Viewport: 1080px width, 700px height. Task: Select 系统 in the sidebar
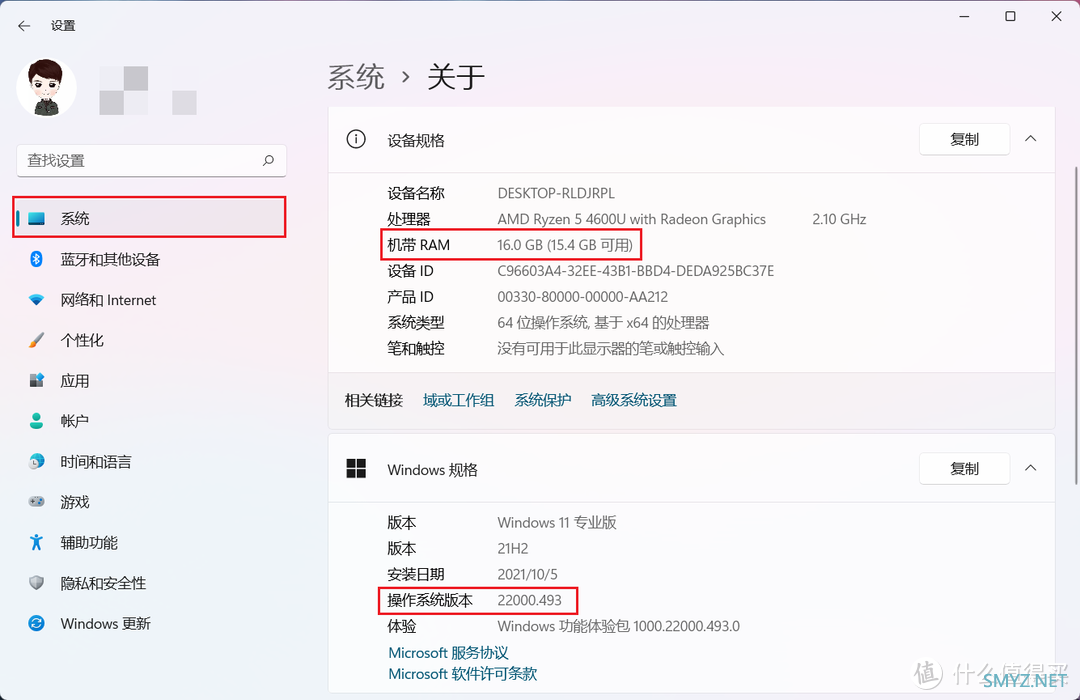click(149, 218)
